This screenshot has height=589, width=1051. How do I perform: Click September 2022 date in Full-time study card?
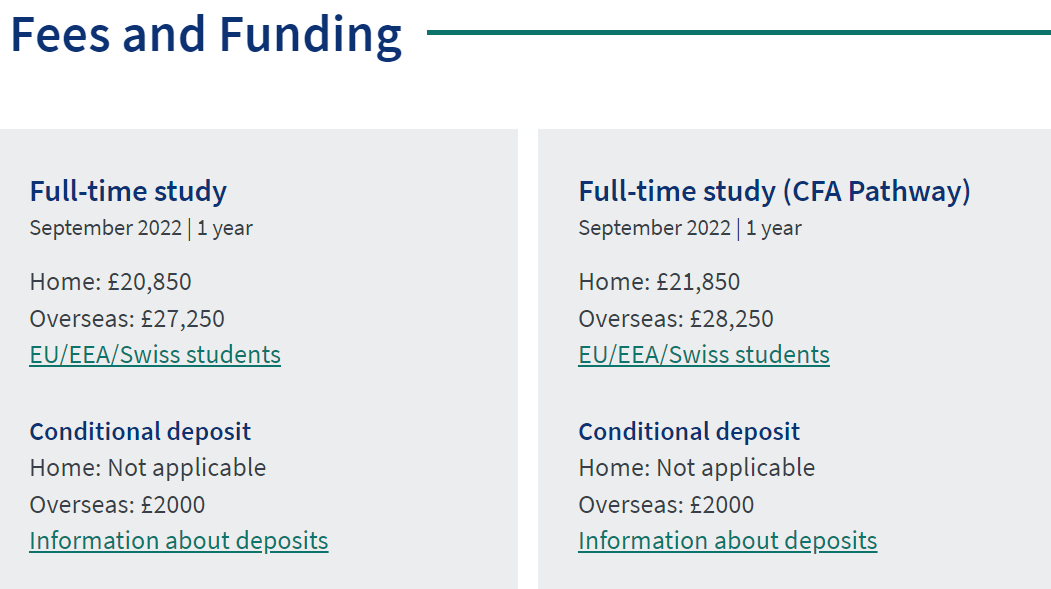click(x=105, y=228)
